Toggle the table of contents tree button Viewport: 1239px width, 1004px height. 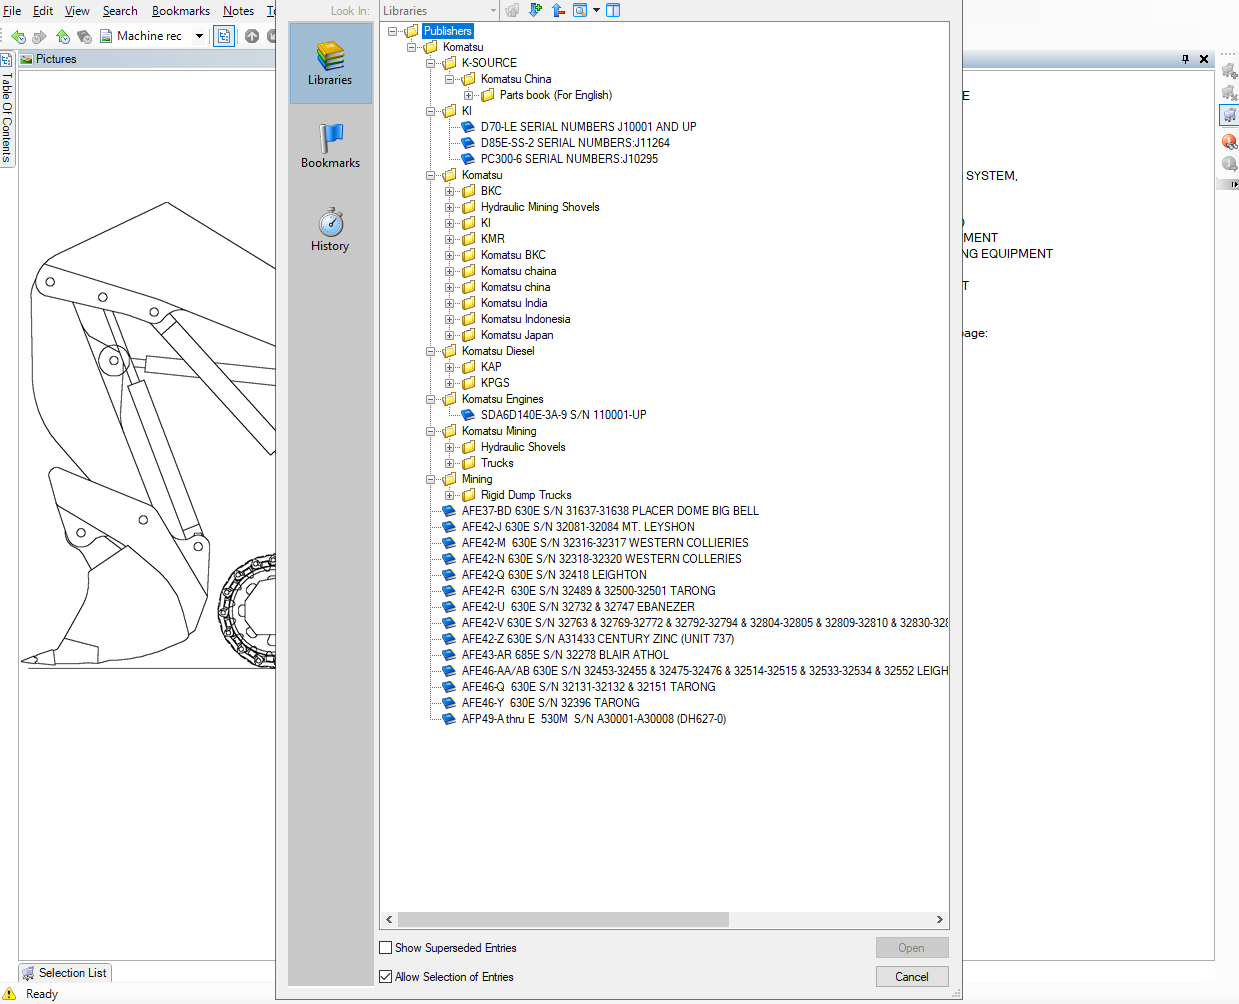(x=224, y=36)
